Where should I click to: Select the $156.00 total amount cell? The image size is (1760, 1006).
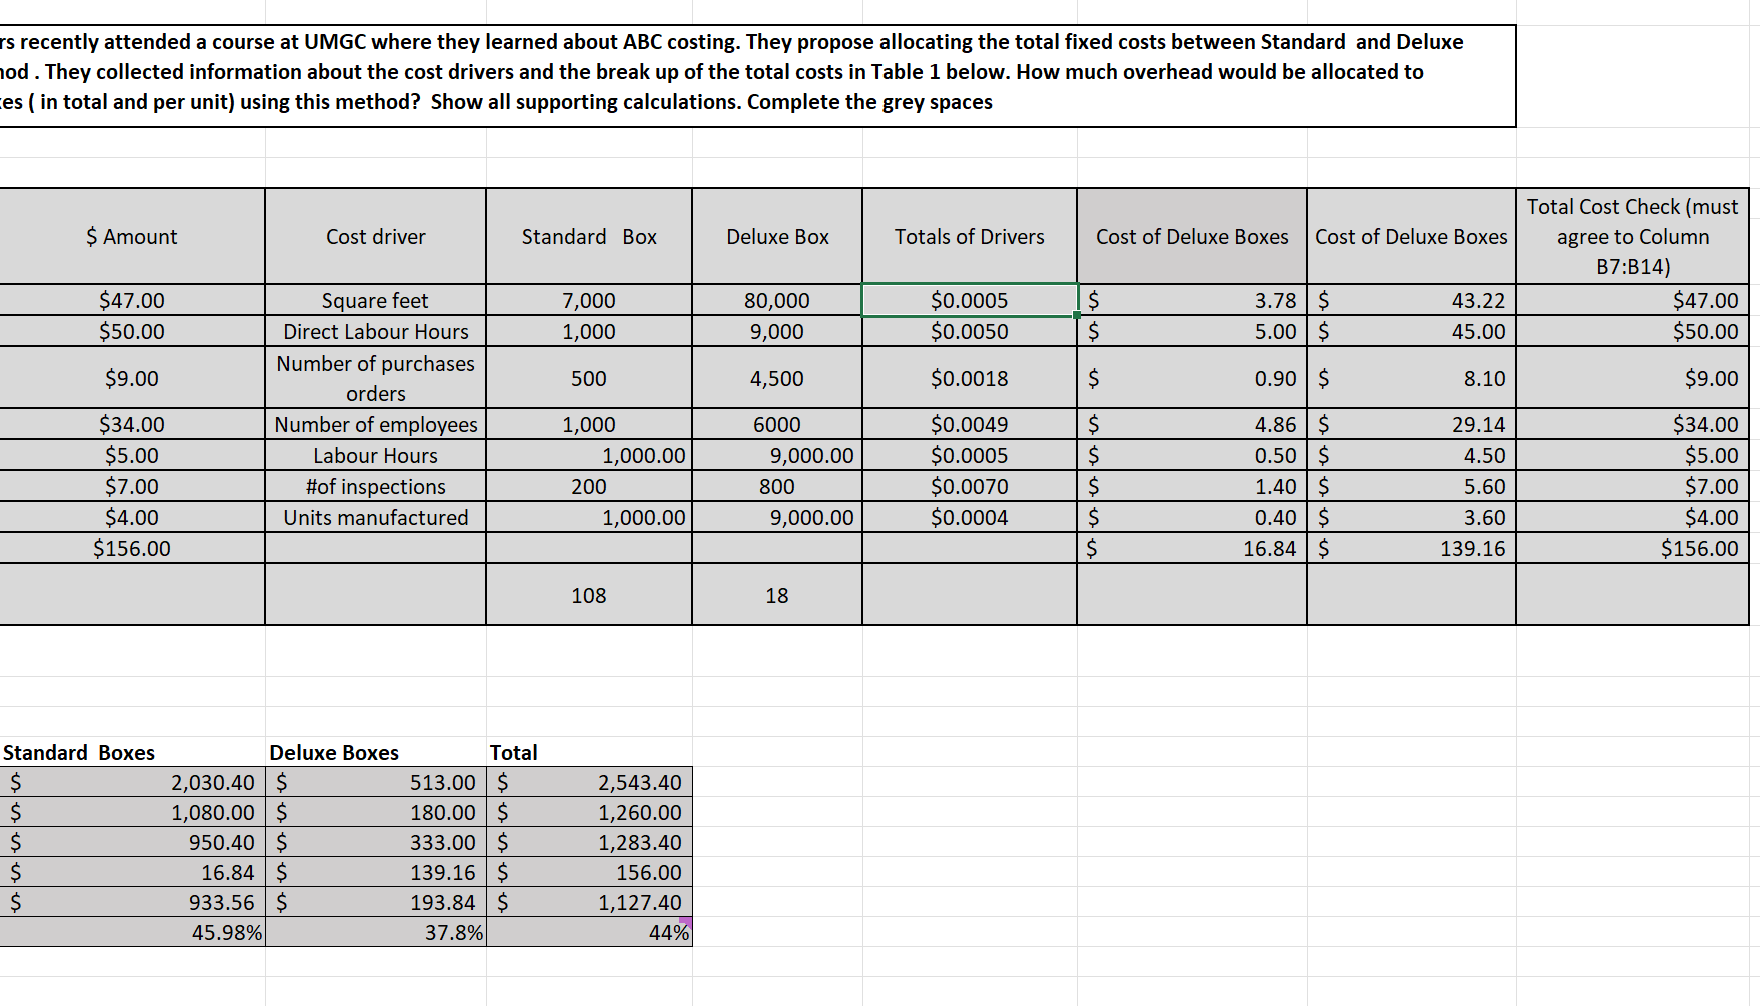131,548
